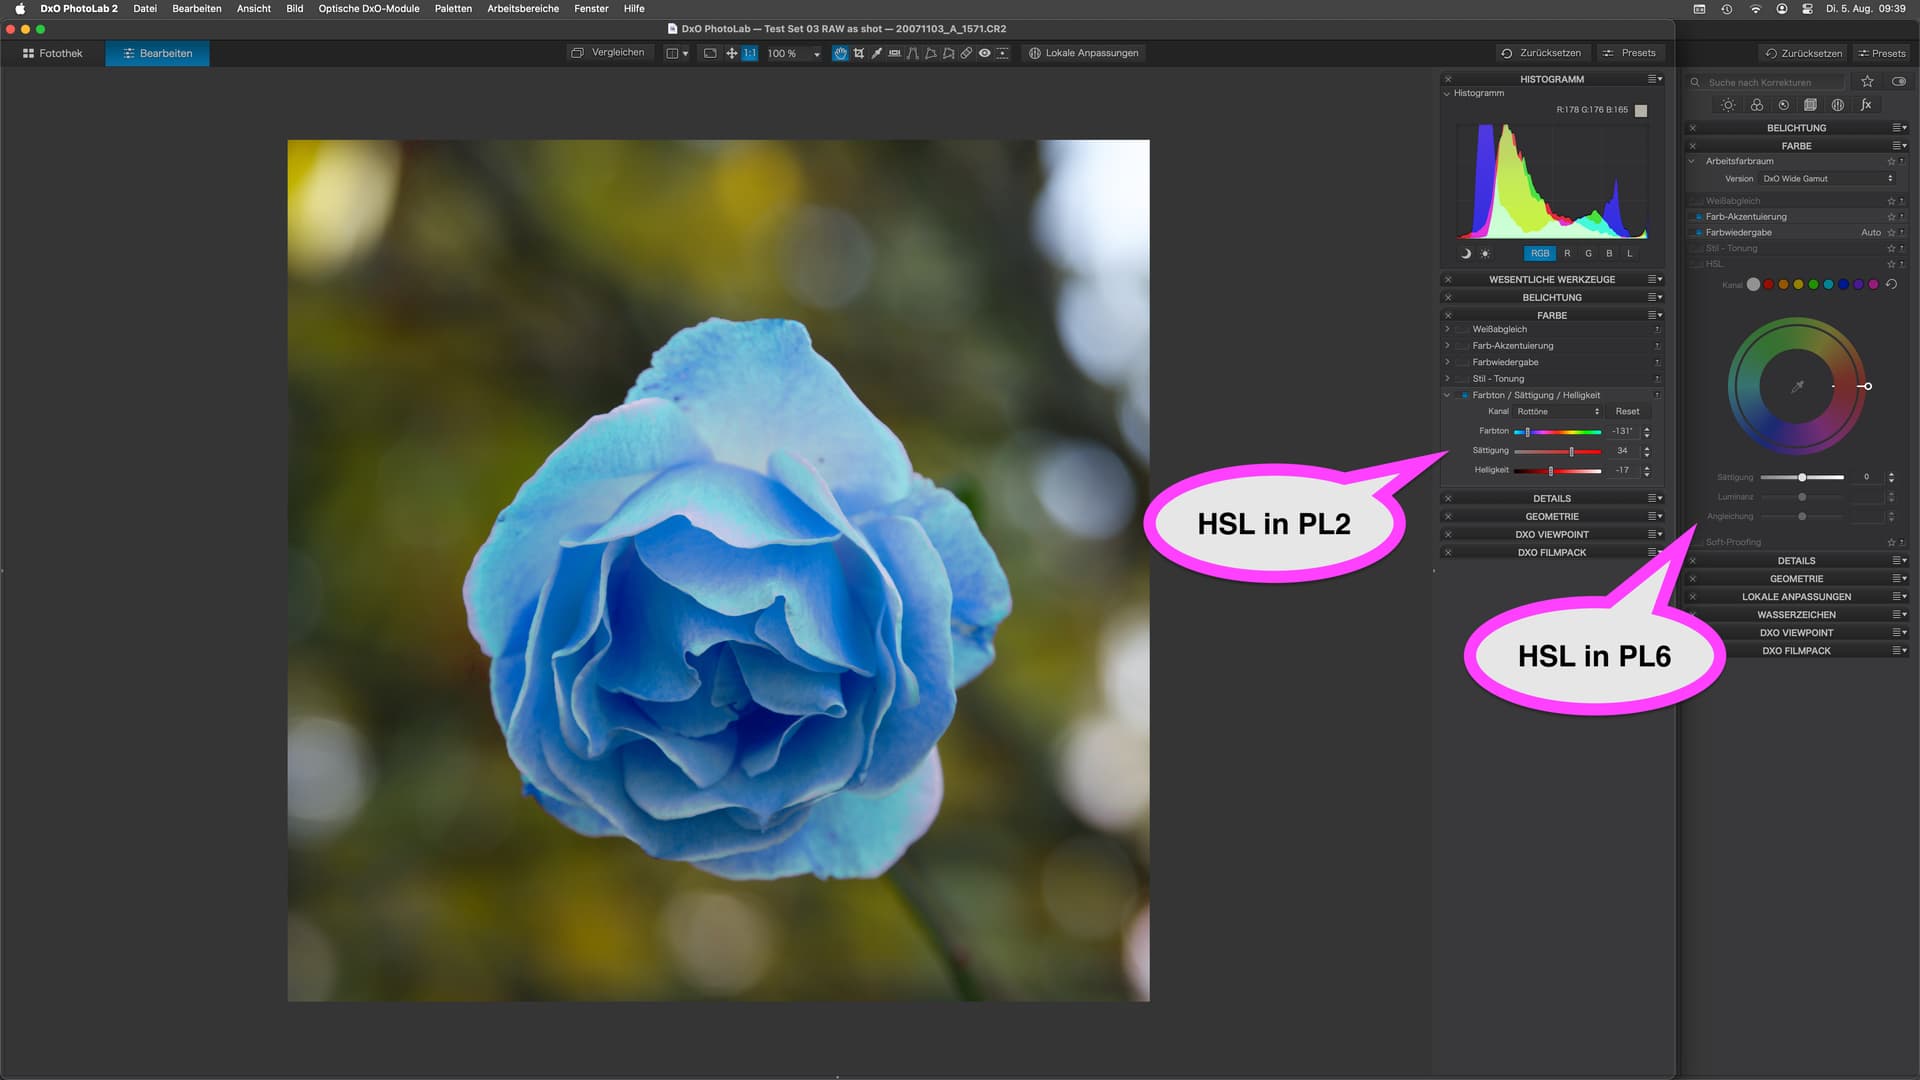Set zoom to 1:1 view

[749, 53]
